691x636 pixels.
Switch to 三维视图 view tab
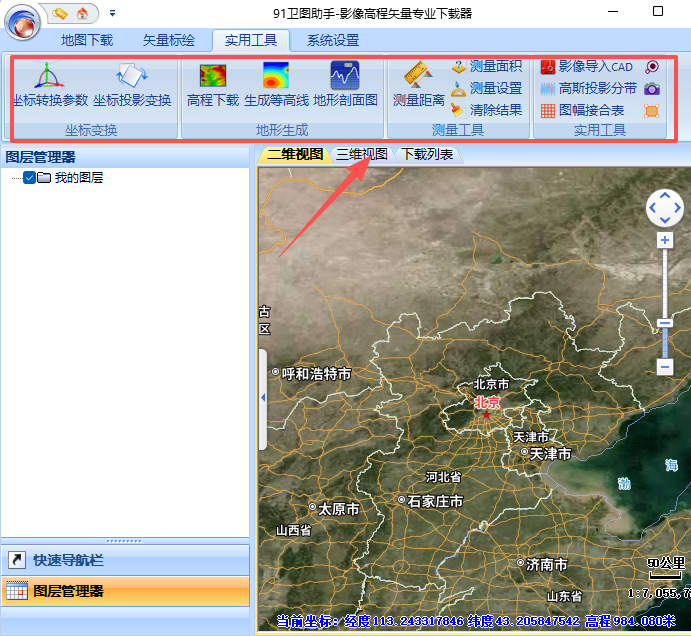[x=362, y=154]
